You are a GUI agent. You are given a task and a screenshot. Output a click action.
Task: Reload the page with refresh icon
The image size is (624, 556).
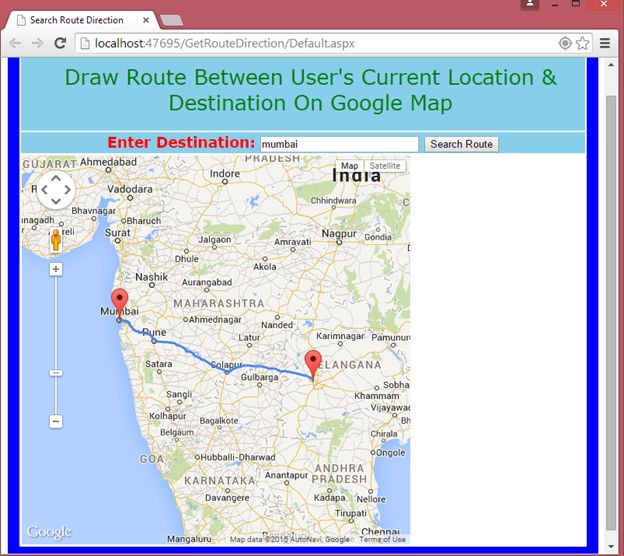(x=60, y=43)
